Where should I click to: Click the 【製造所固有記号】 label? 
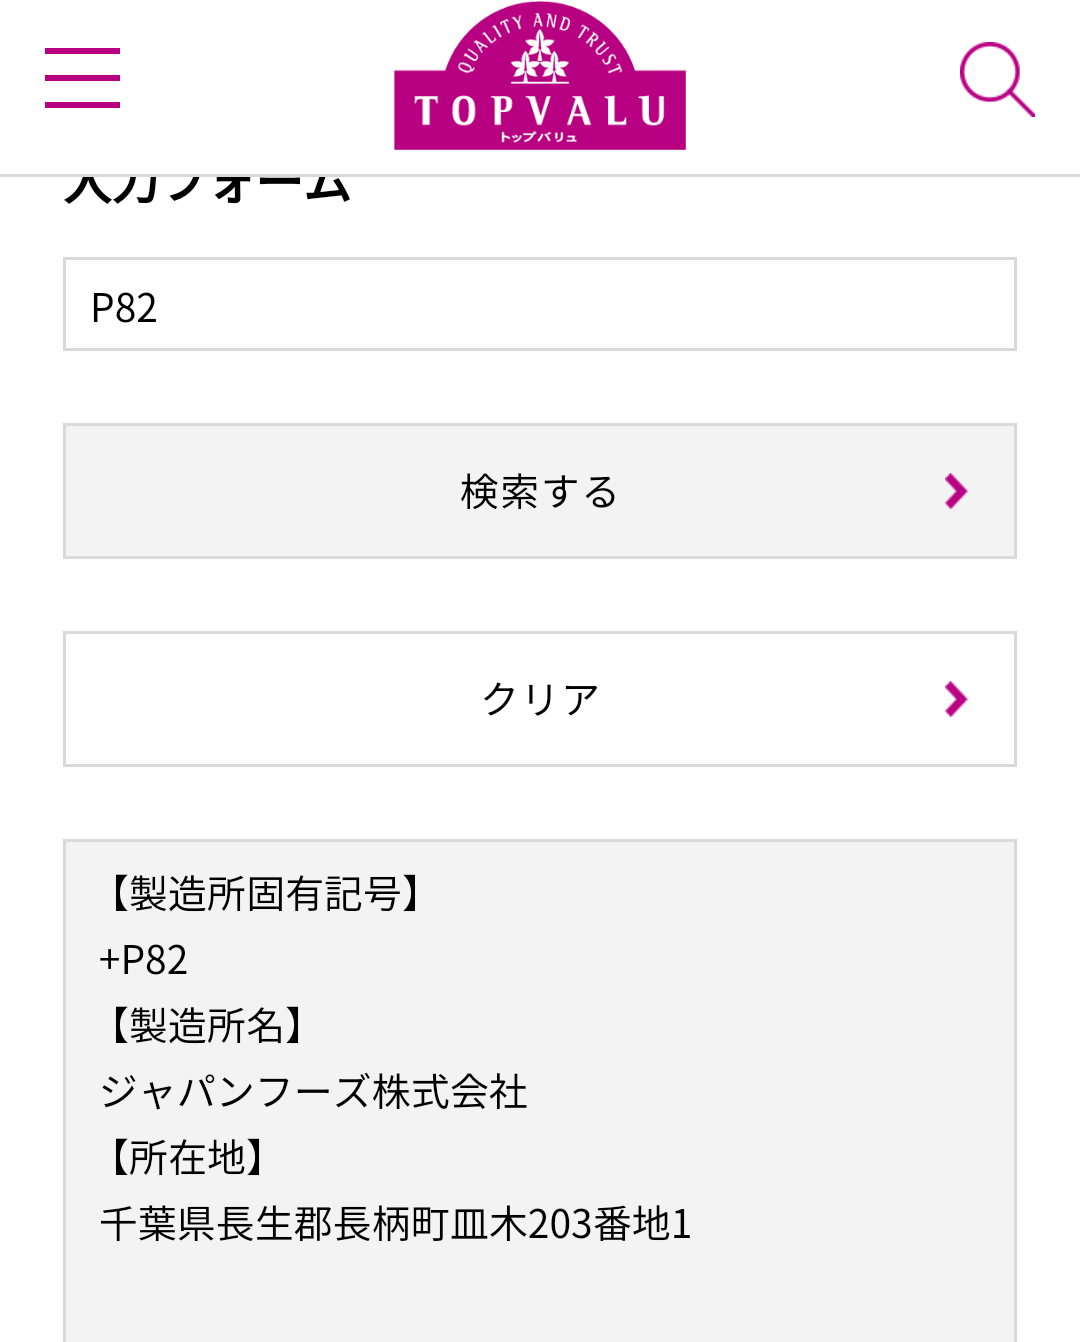[x=264, y=894]
